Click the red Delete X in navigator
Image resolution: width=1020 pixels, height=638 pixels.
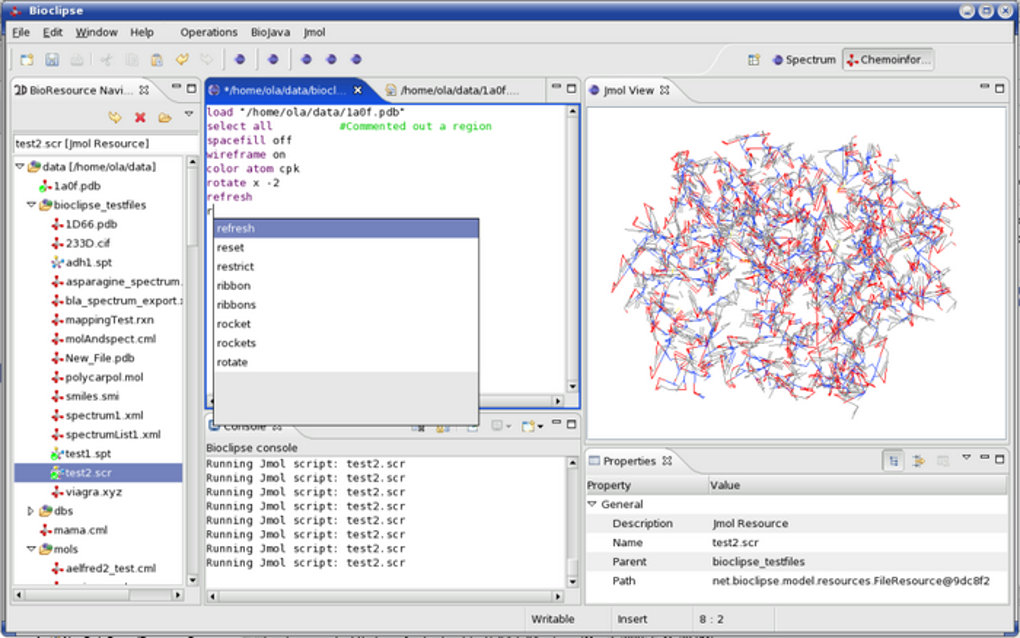coord(140,118)
